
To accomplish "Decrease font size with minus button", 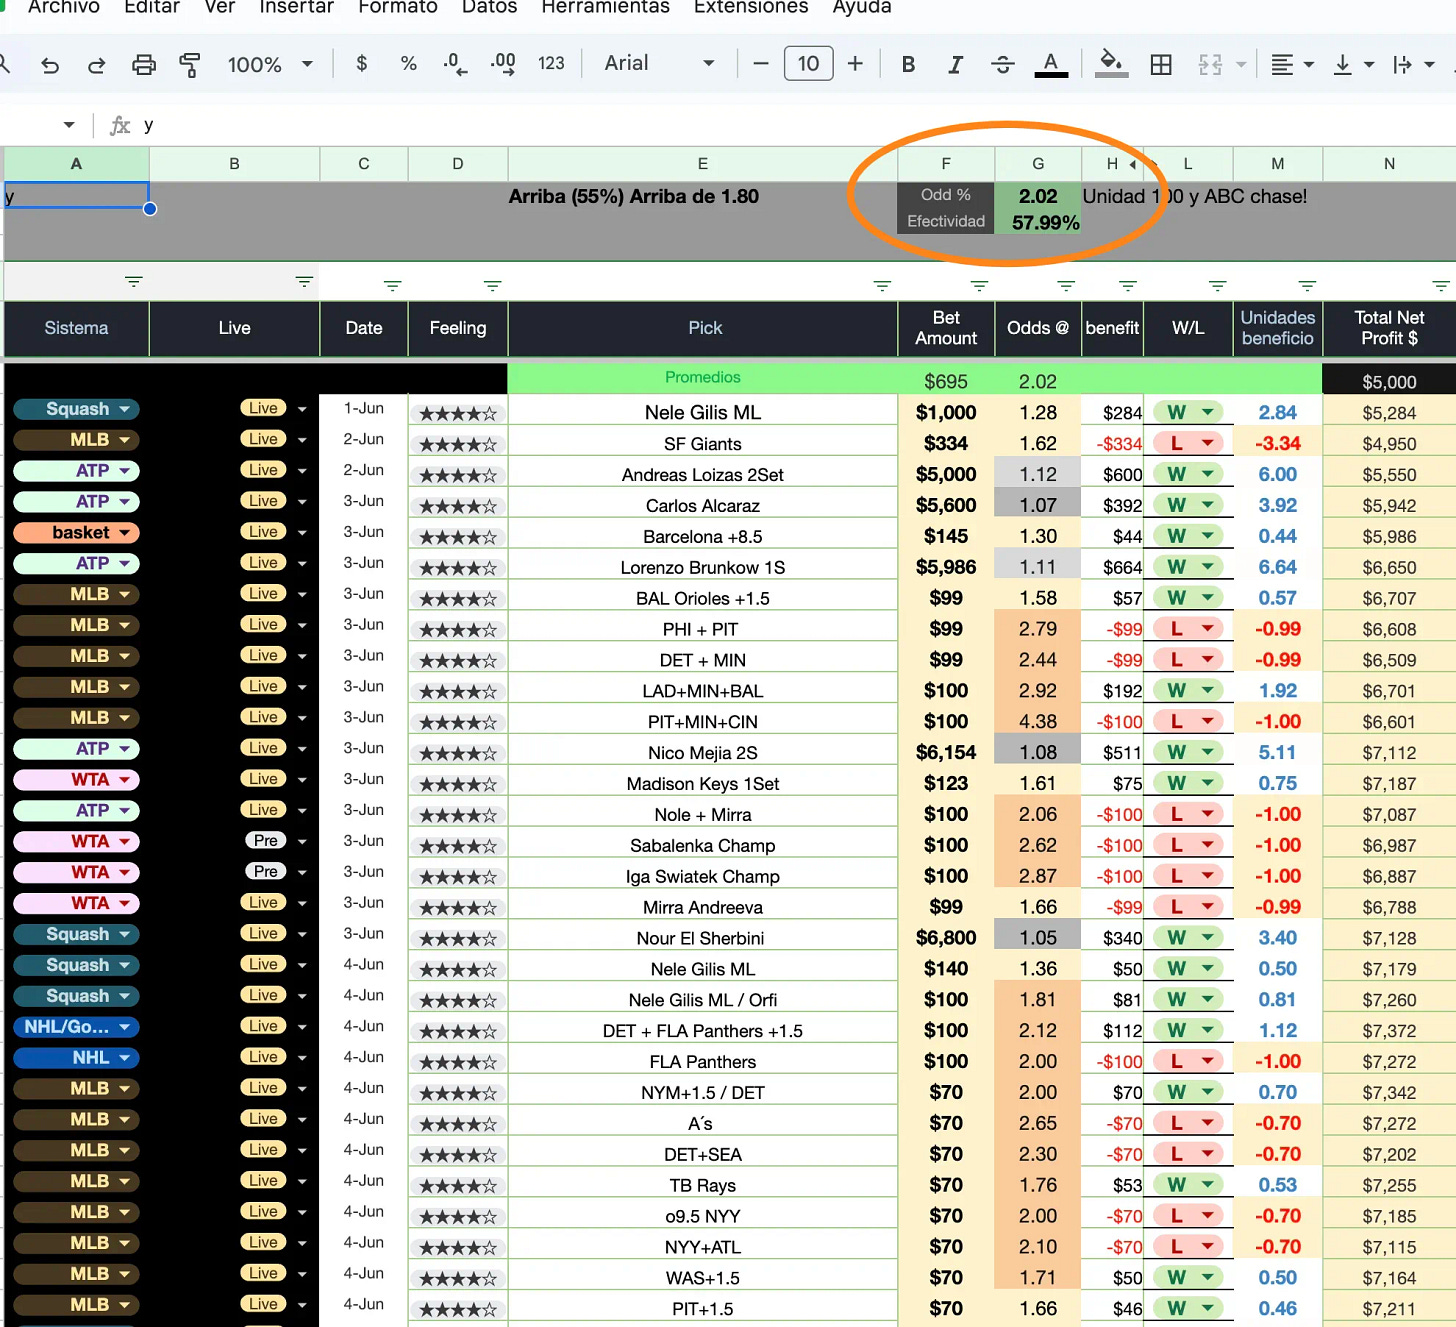I will pos(761,64).
